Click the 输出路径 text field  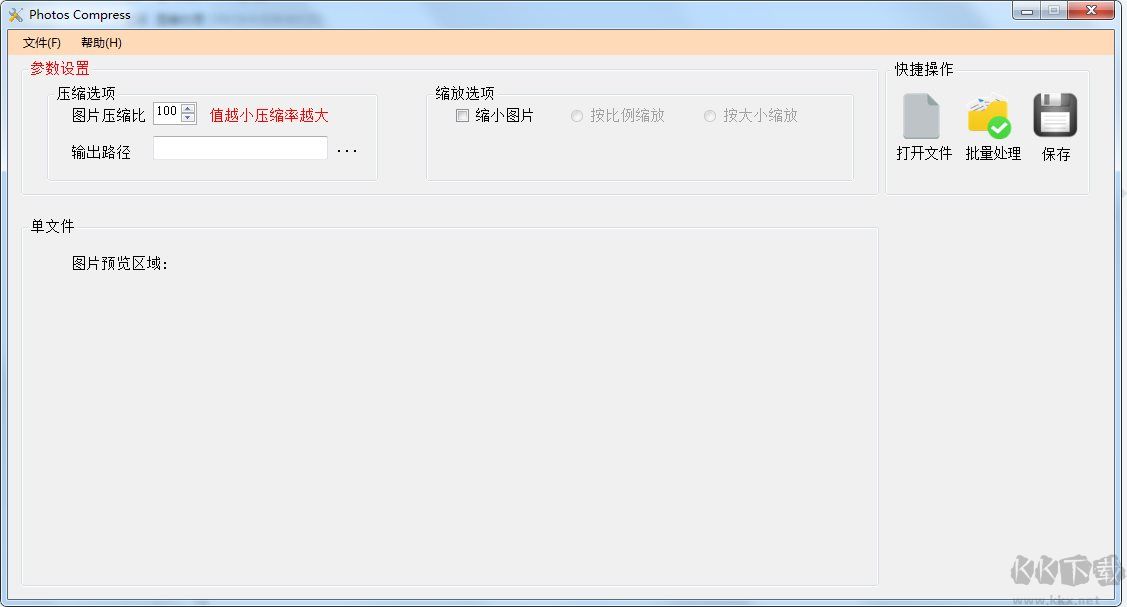pos(240,148)
